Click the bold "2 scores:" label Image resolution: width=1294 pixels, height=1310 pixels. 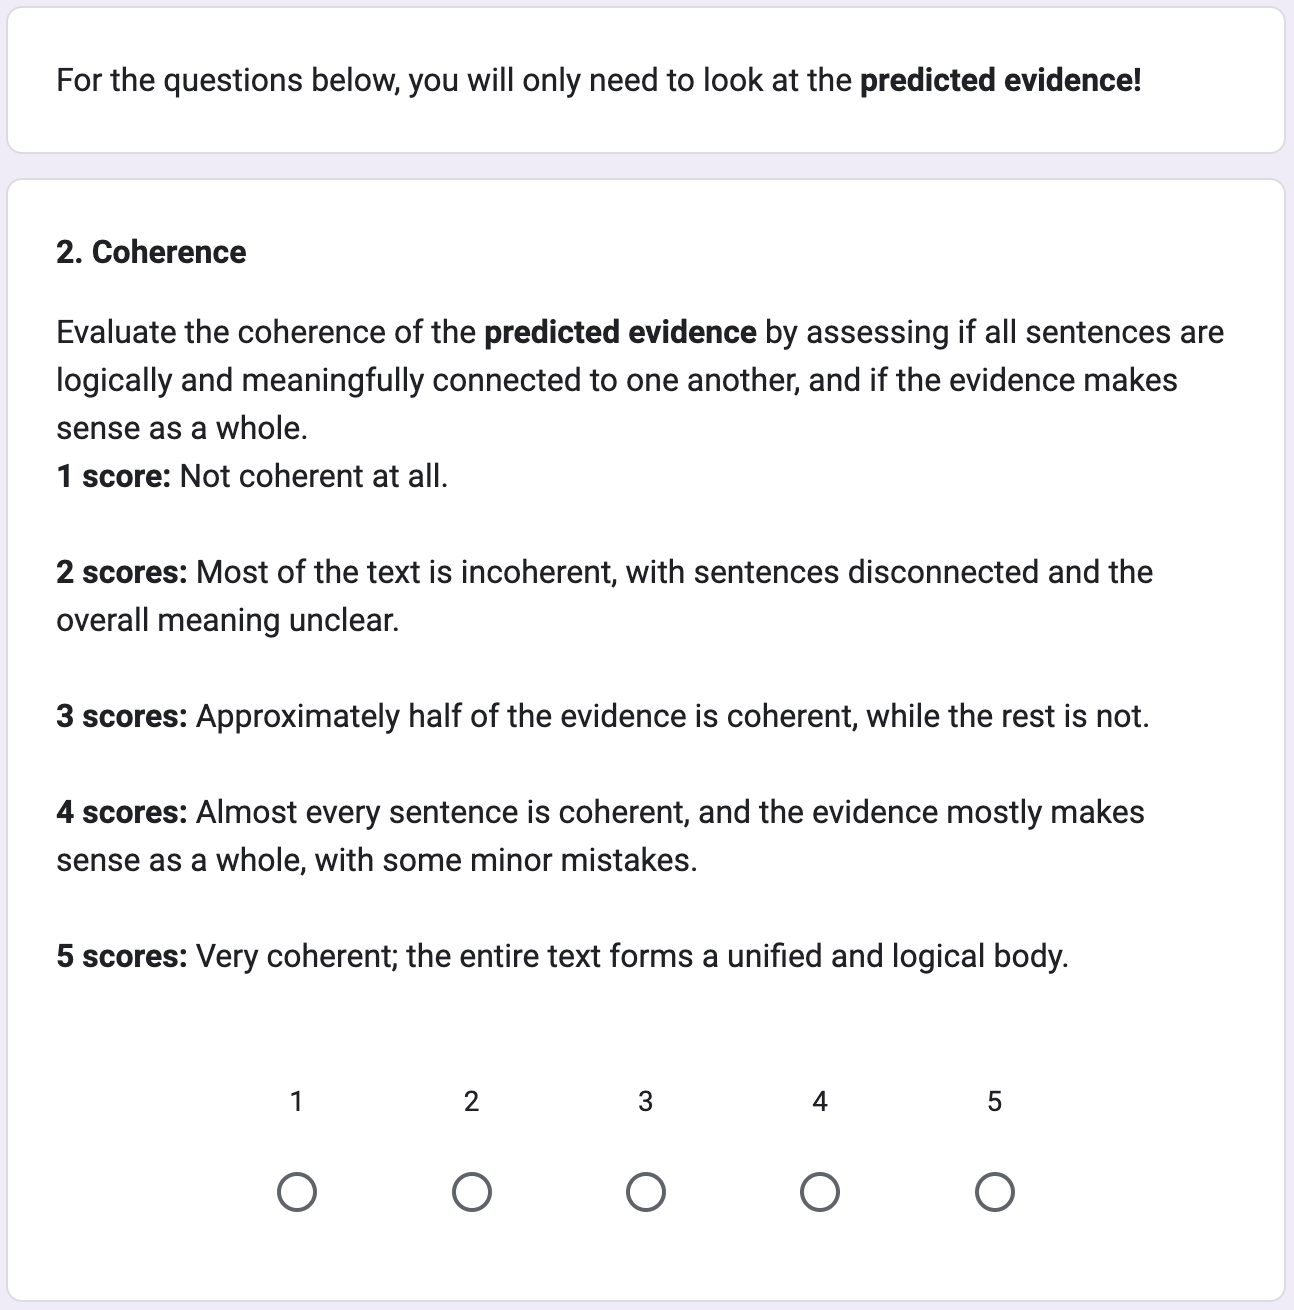(x=122, y=572)
